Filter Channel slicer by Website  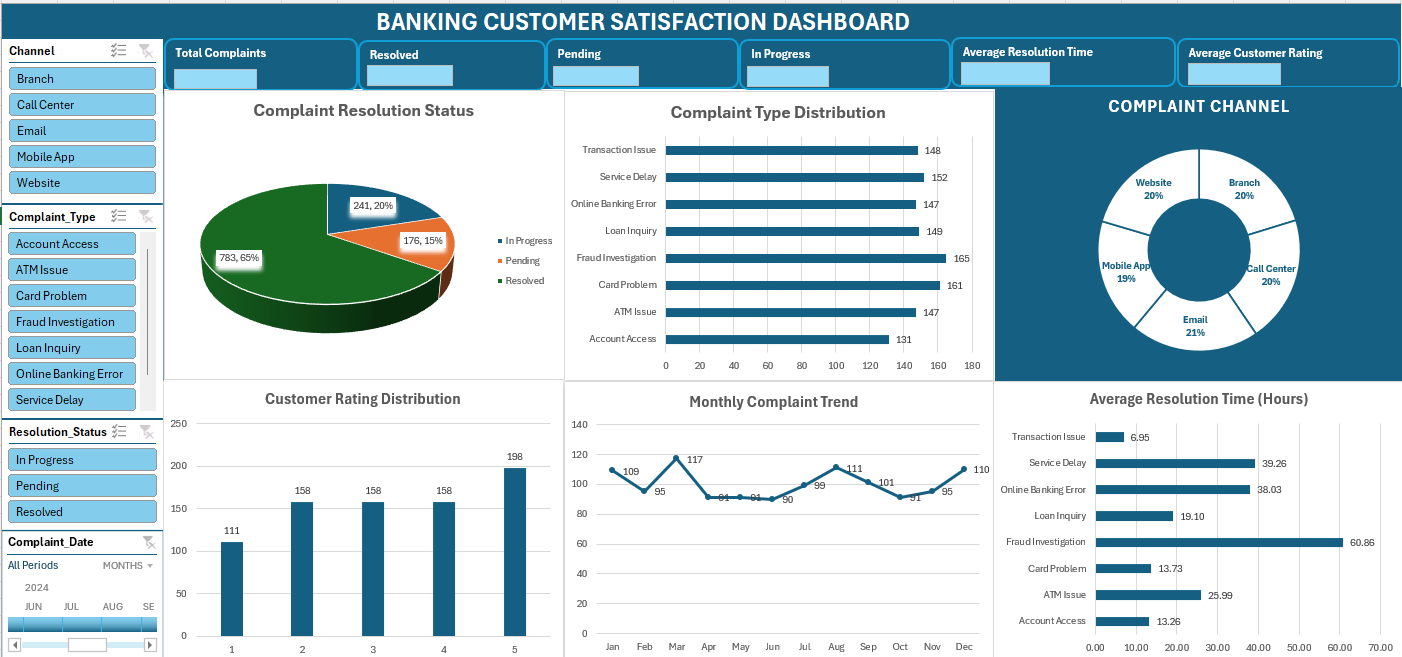pyautogui.click(x=82, y=183)
